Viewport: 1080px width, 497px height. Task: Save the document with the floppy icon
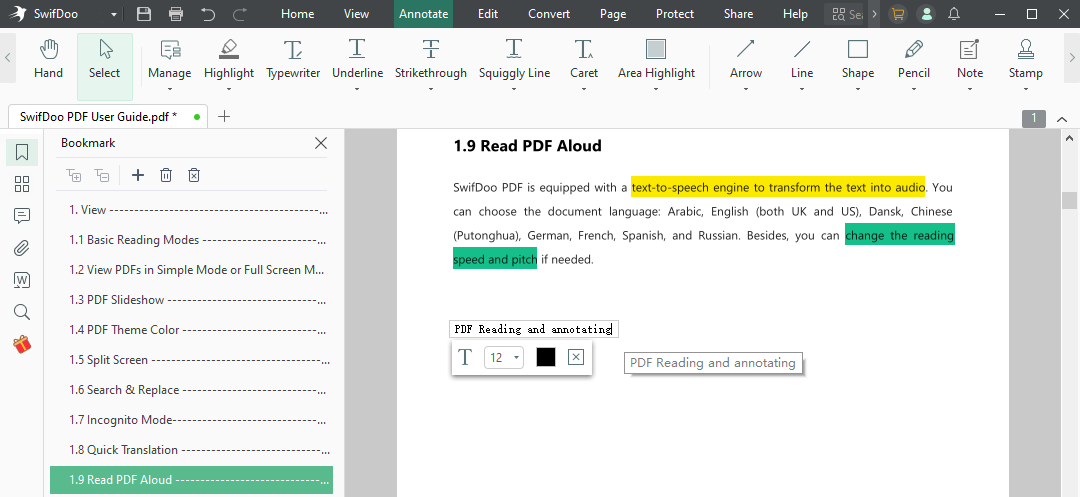pyautogui.click(x=144, y=14)
